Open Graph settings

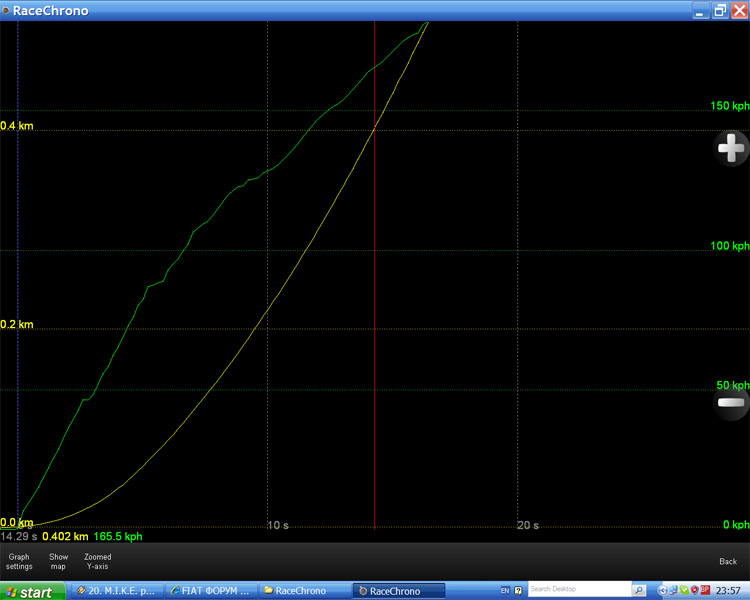coord(19,561)
